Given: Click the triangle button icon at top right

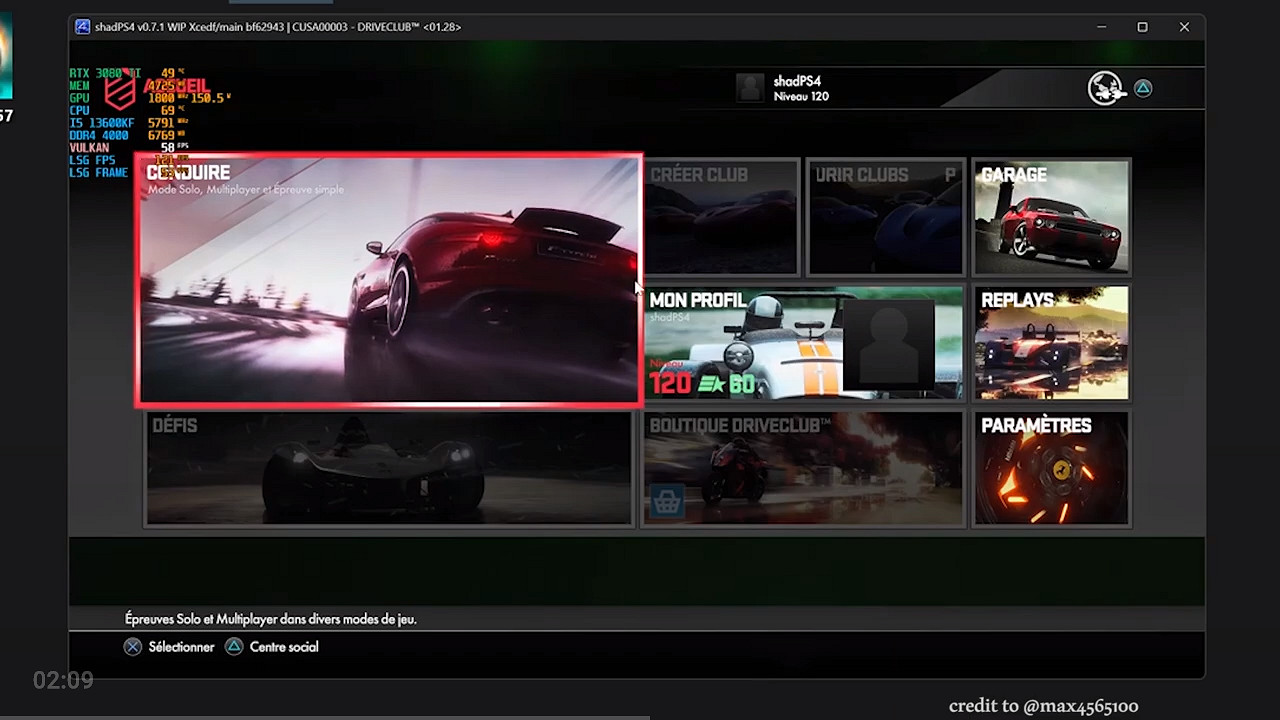Looking at the screenshot, I should coord(1143,89).
